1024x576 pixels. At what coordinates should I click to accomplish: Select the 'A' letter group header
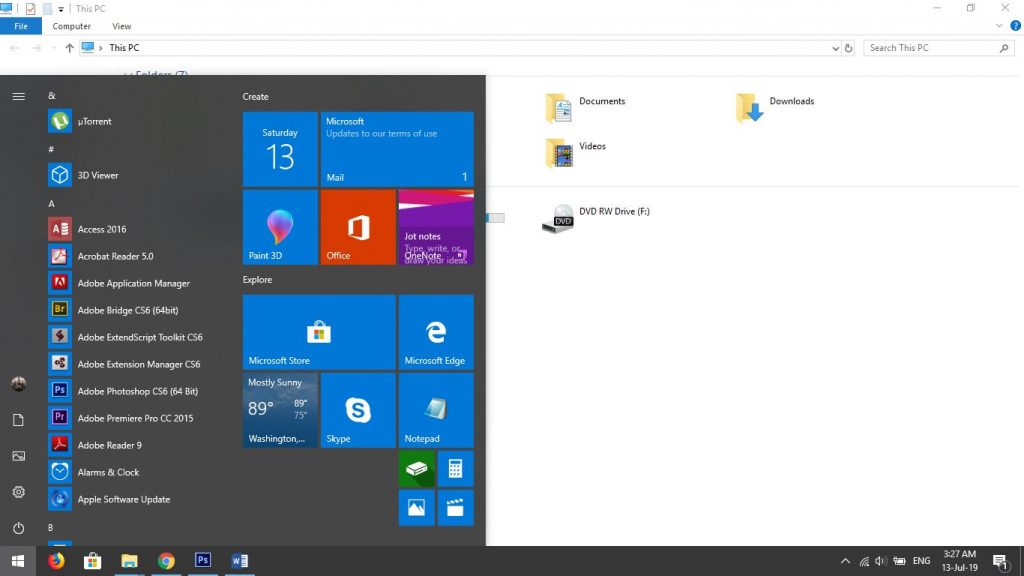point(51,204)
